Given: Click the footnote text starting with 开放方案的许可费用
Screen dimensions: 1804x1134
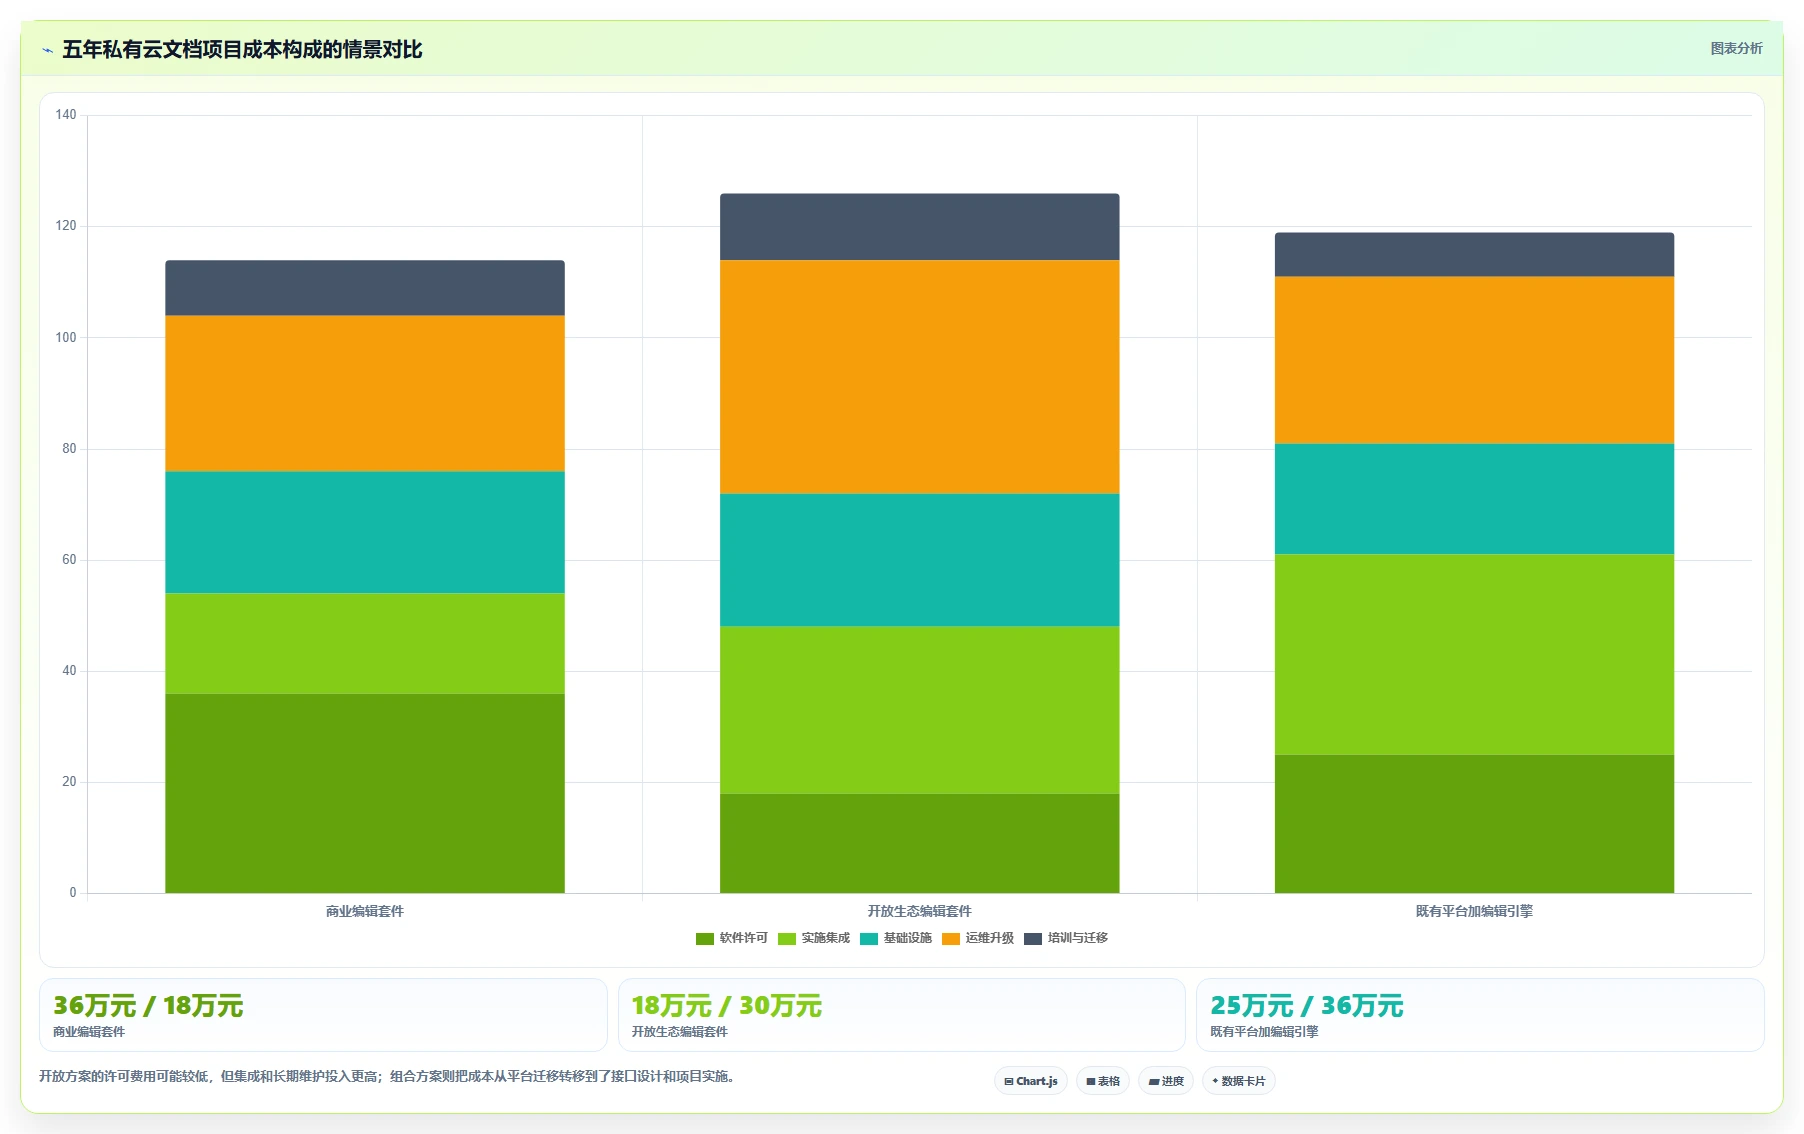Looking at the screenshot, I should pos(389,1077).
